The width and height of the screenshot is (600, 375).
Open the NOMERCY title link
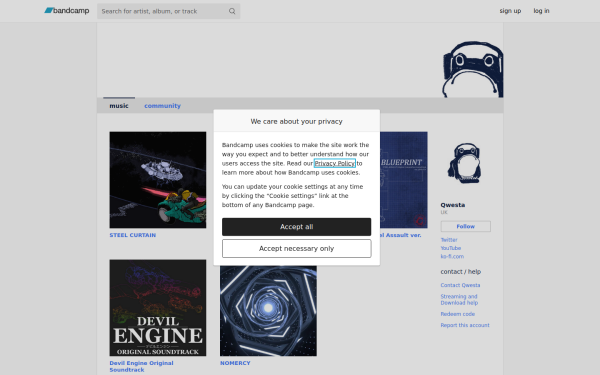tap(235, 363)
